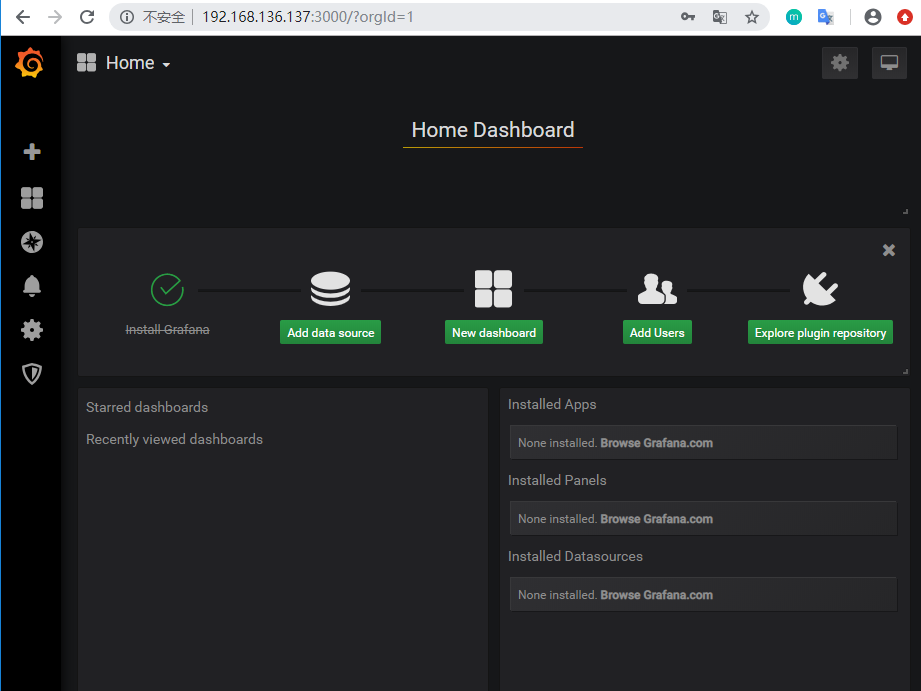
Task: Click the Installed Apps heading
Action: tap(552, 404)
